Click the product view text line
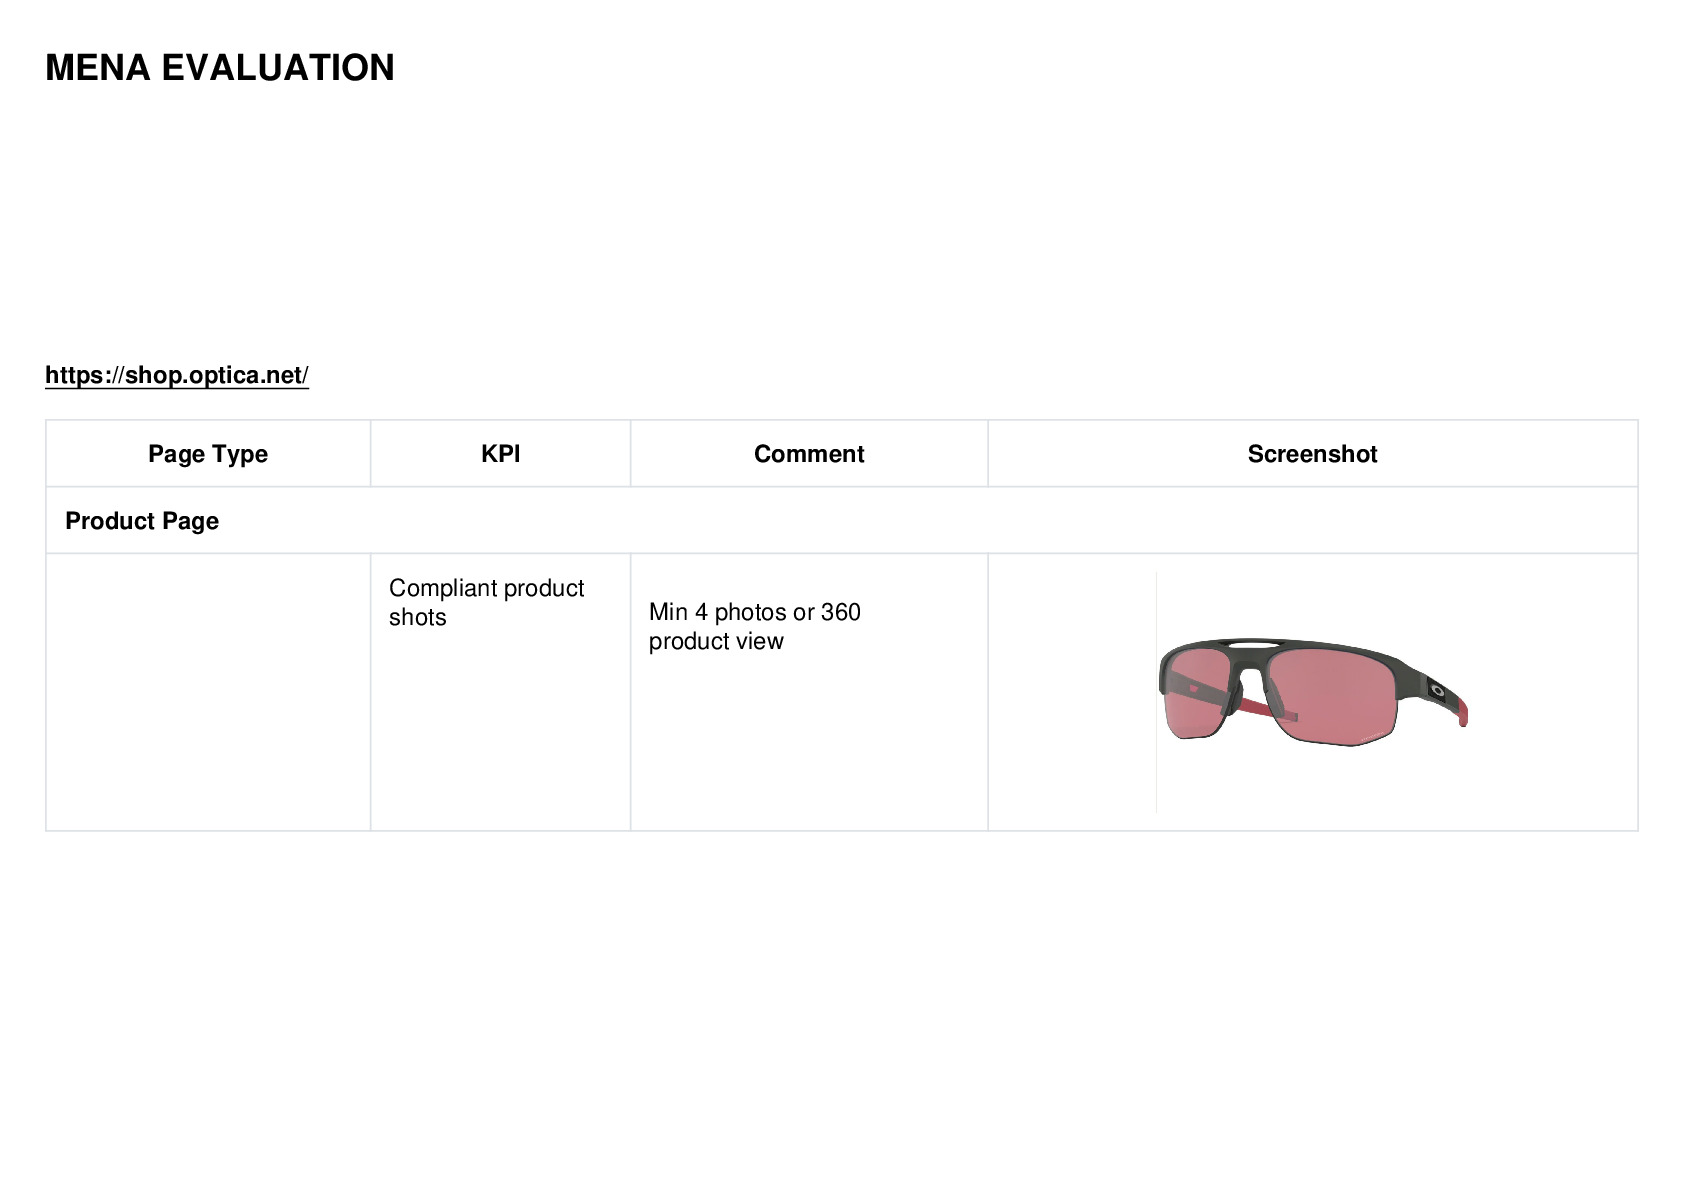 (716, 641)
